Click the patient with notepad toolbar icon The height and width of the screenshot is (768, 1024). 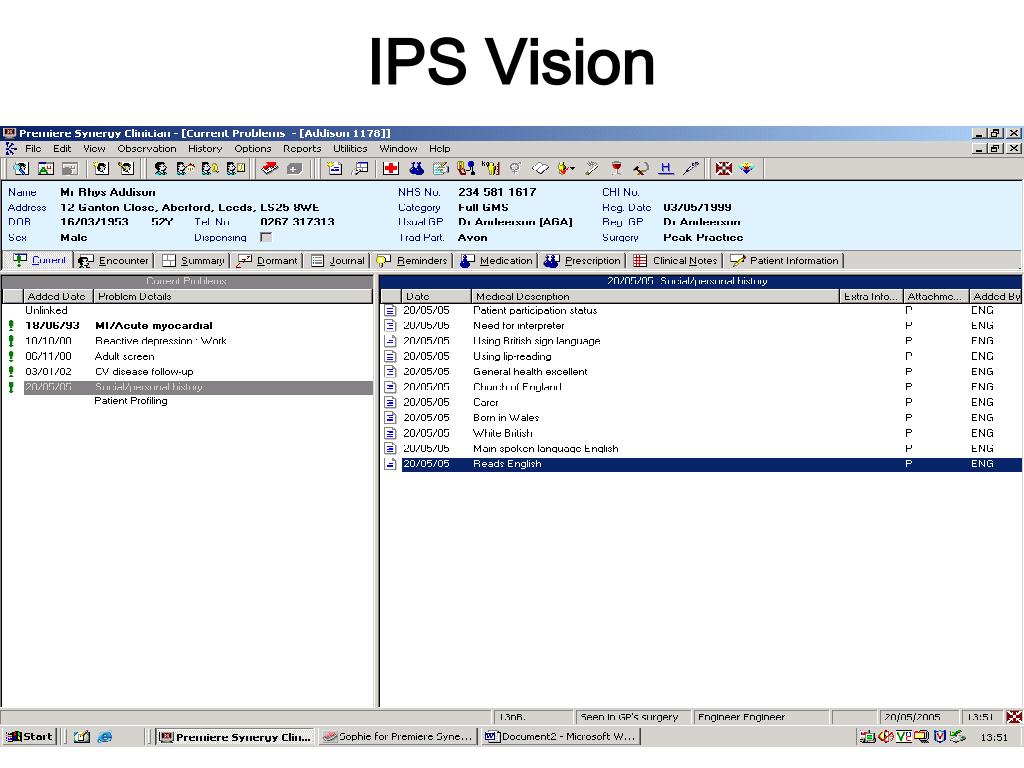pyautogui.click(x=235, y=168)
